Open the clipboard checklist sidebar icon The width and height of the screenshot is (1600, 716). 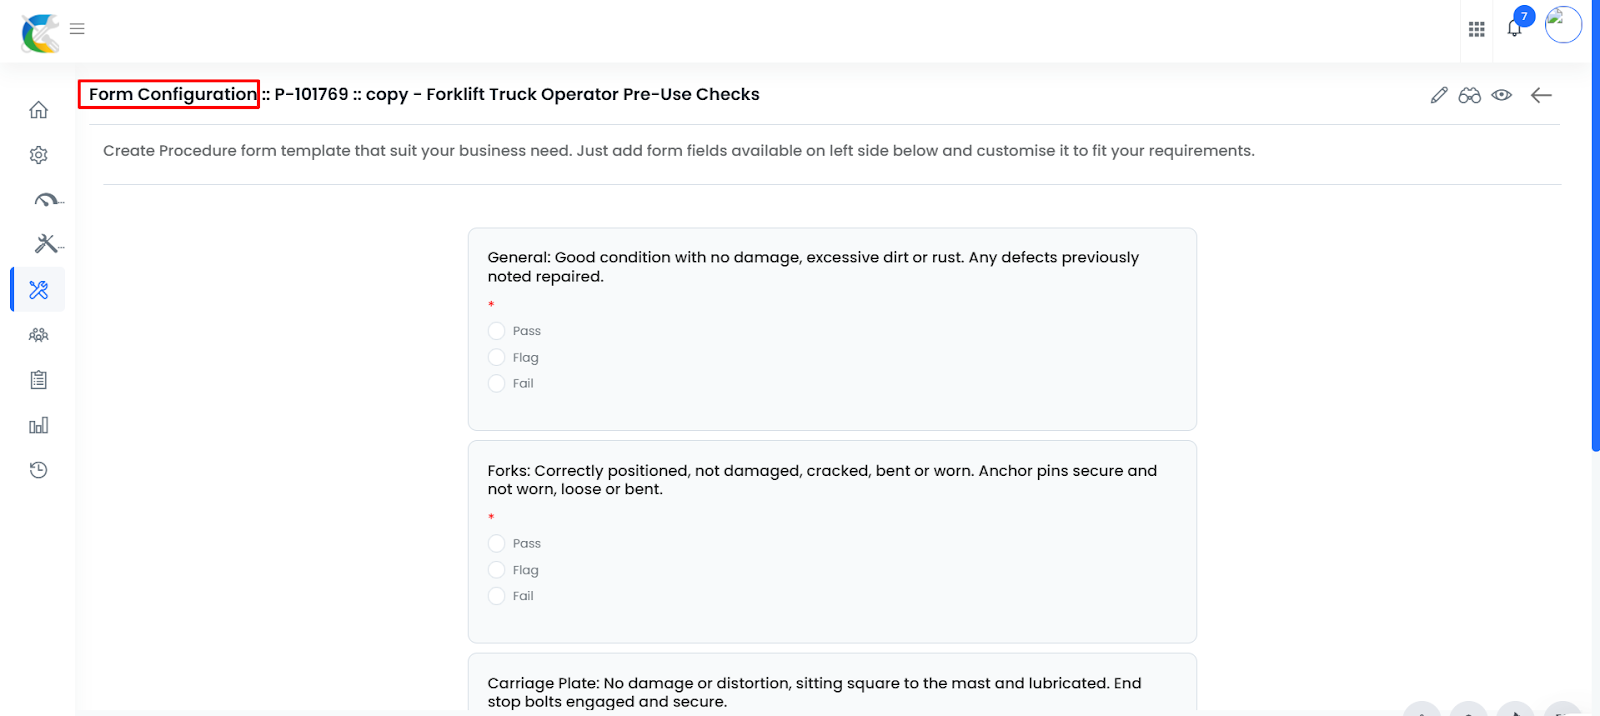pyautogui.click(x=38, y=380)
